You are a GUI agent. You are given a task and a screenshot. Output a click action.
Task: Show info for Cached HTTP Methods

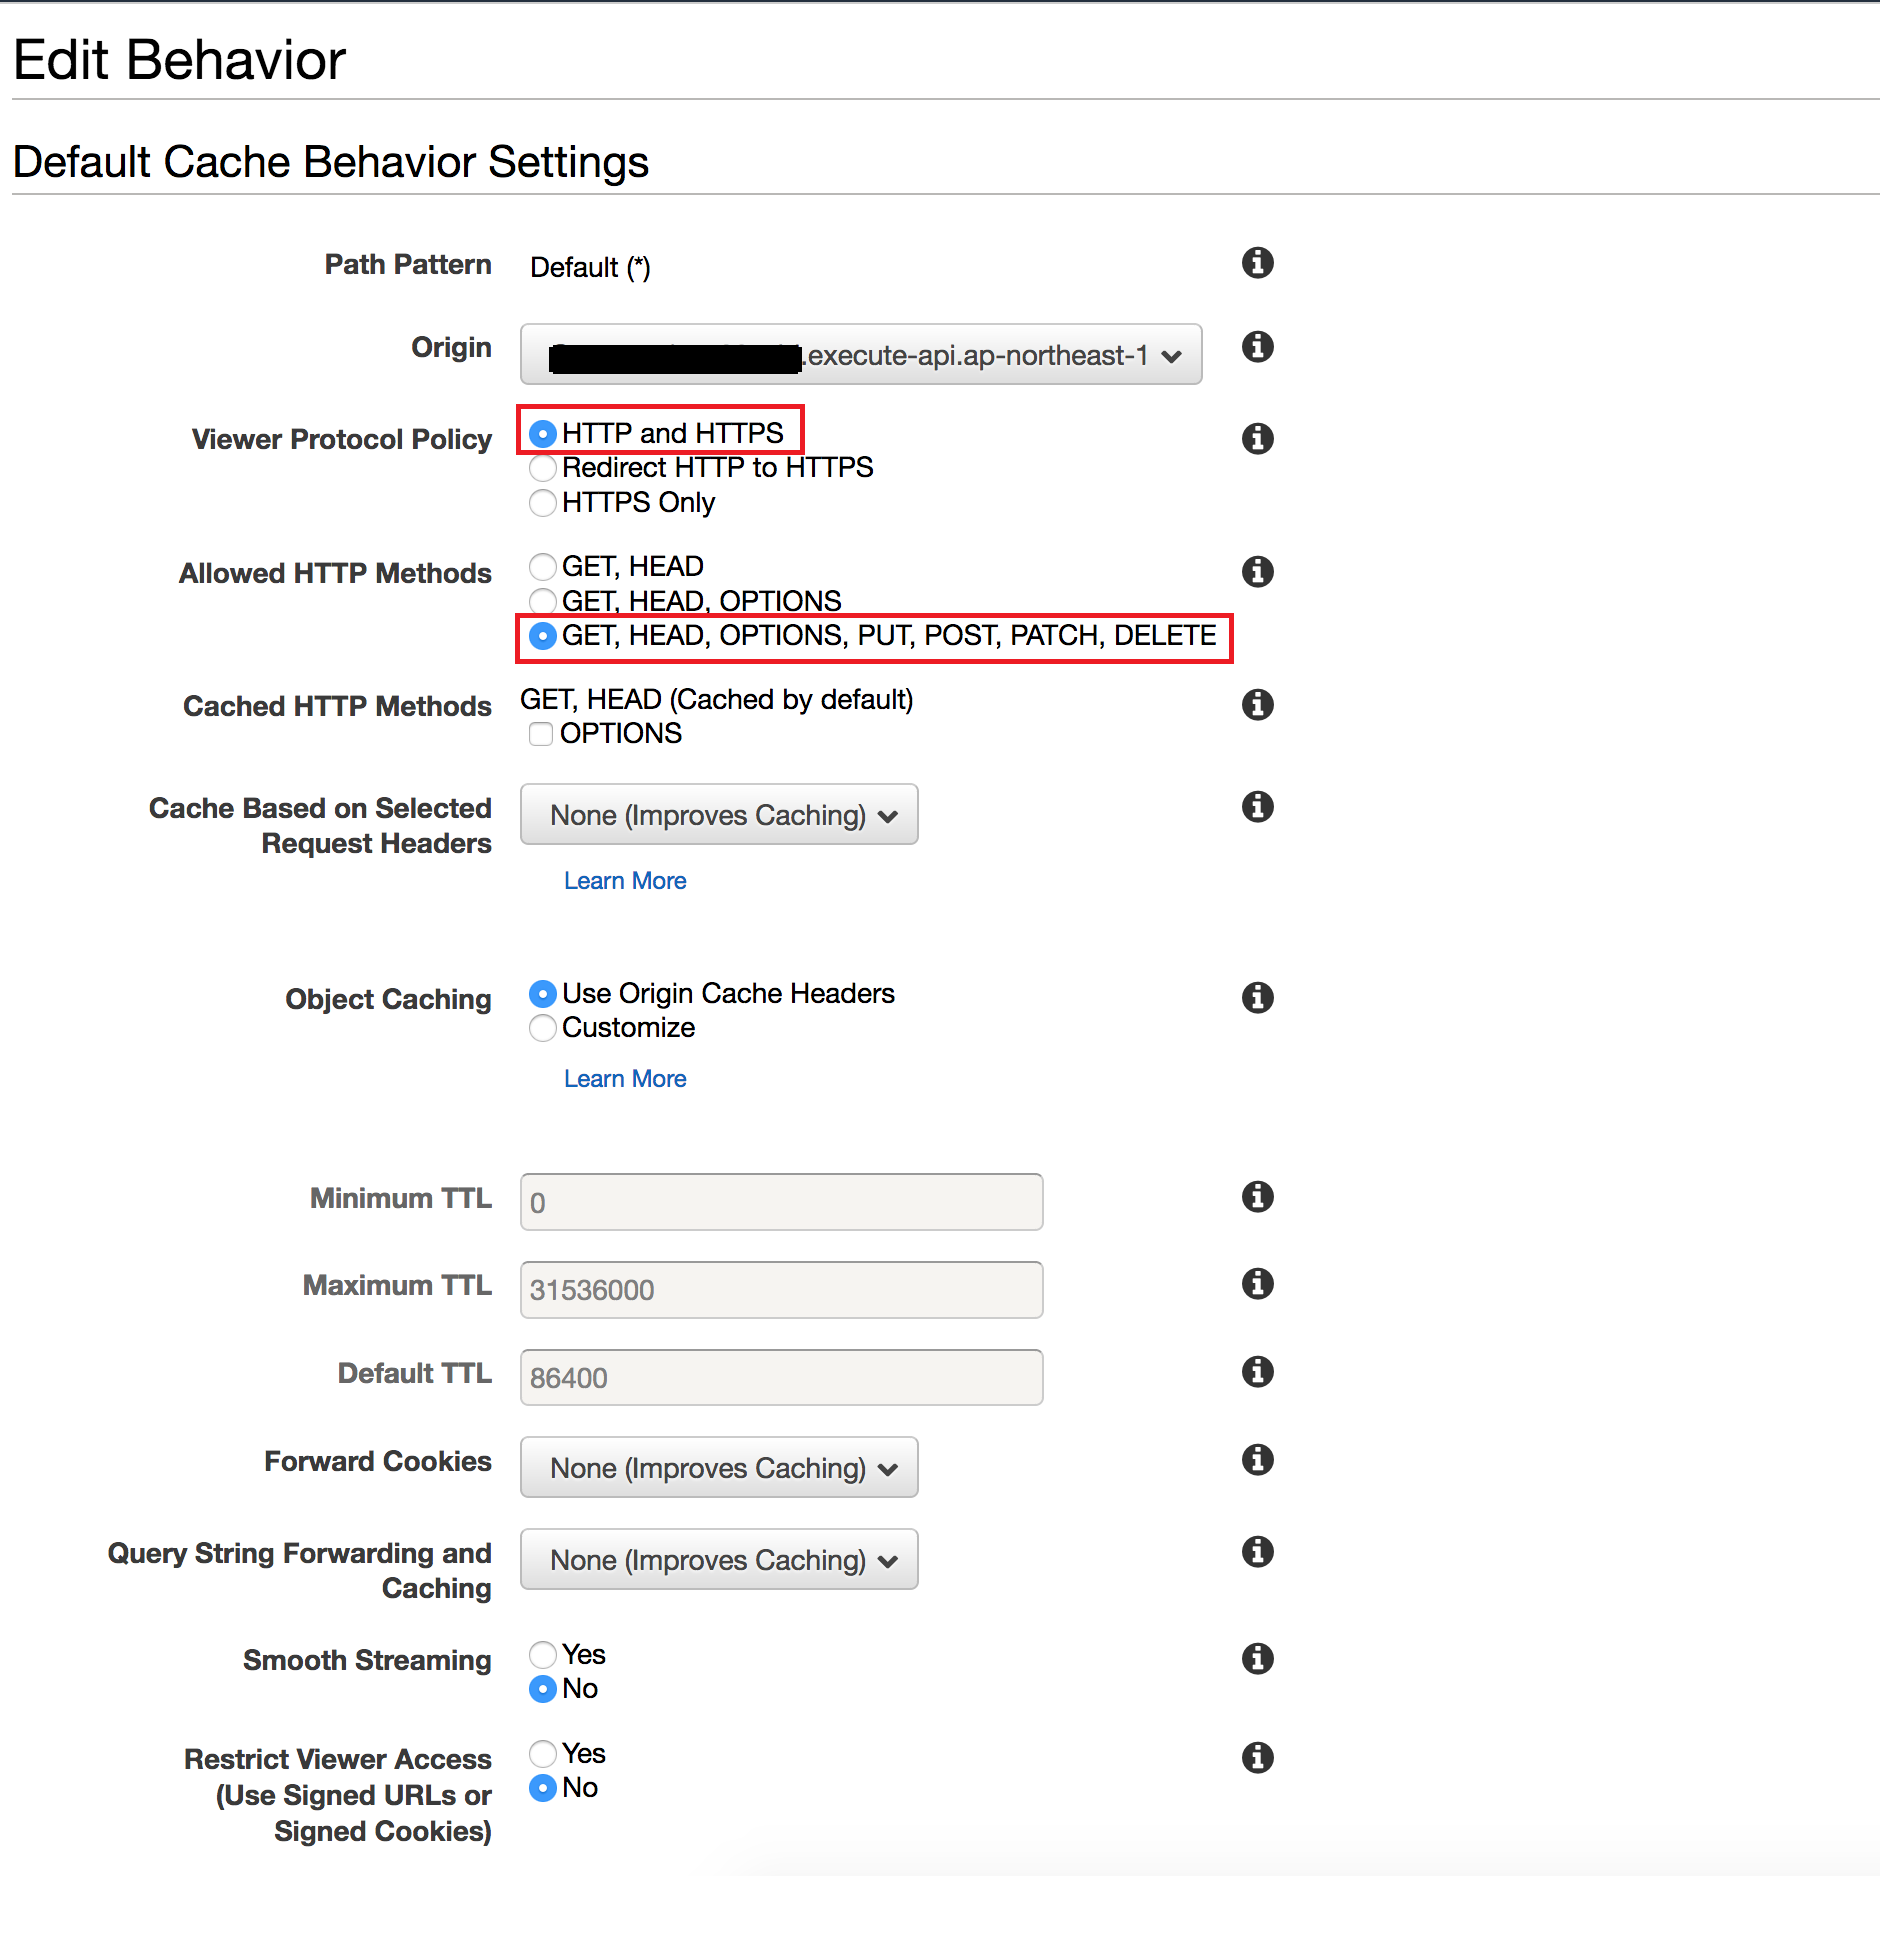[1257, 705]
